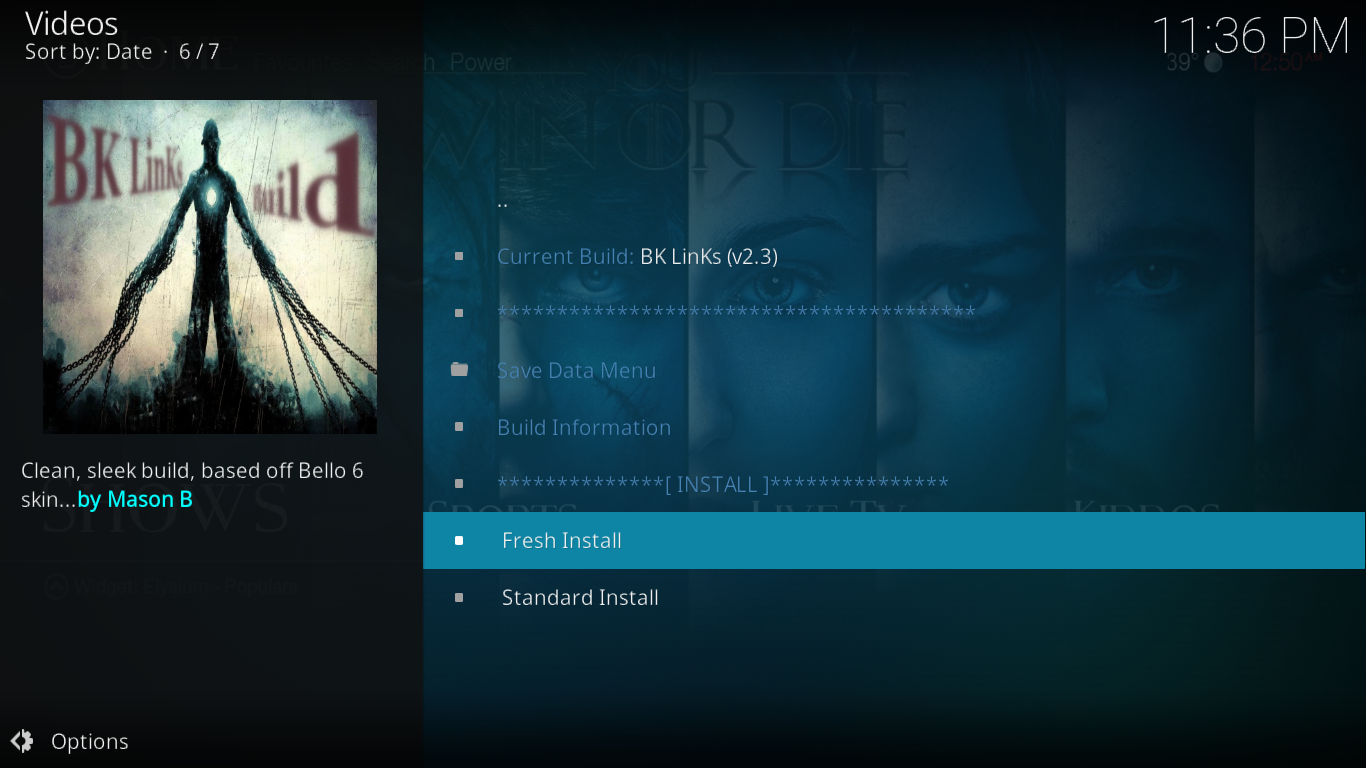Open the Options label at the bottom
The width and height of the screenshot is (1366, 768).
pyautogui.click(x=90, y=741)
